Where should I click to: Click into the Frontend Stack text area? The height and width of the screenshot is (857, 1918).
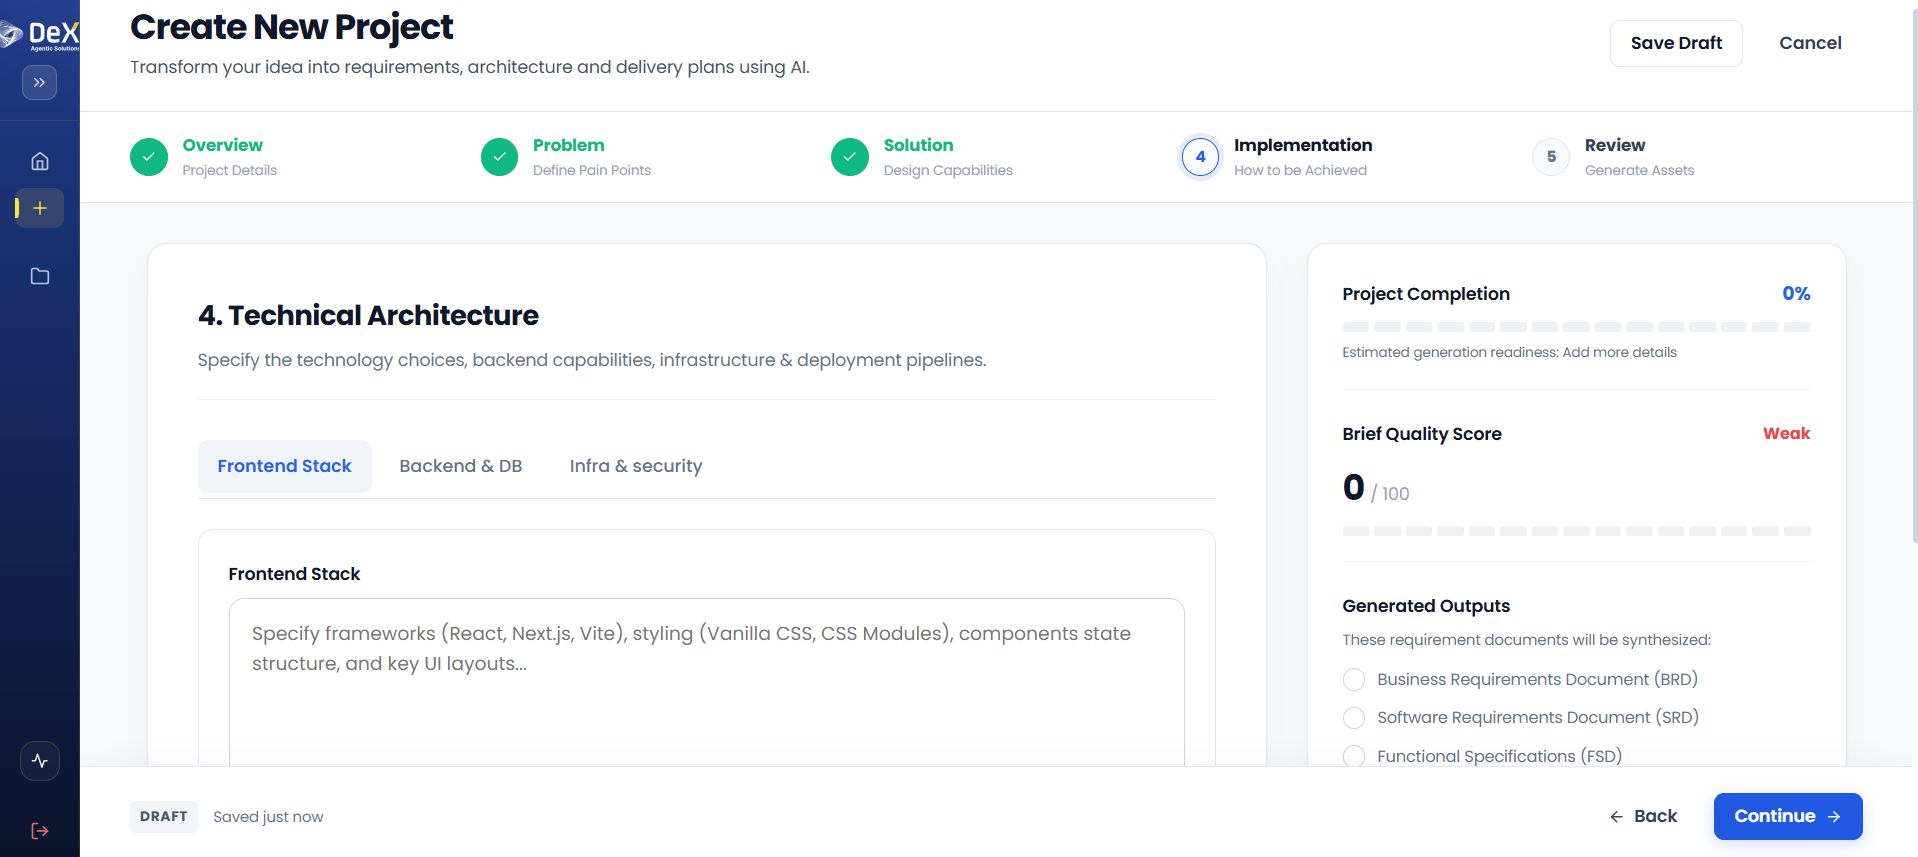(x=707, y=682)
